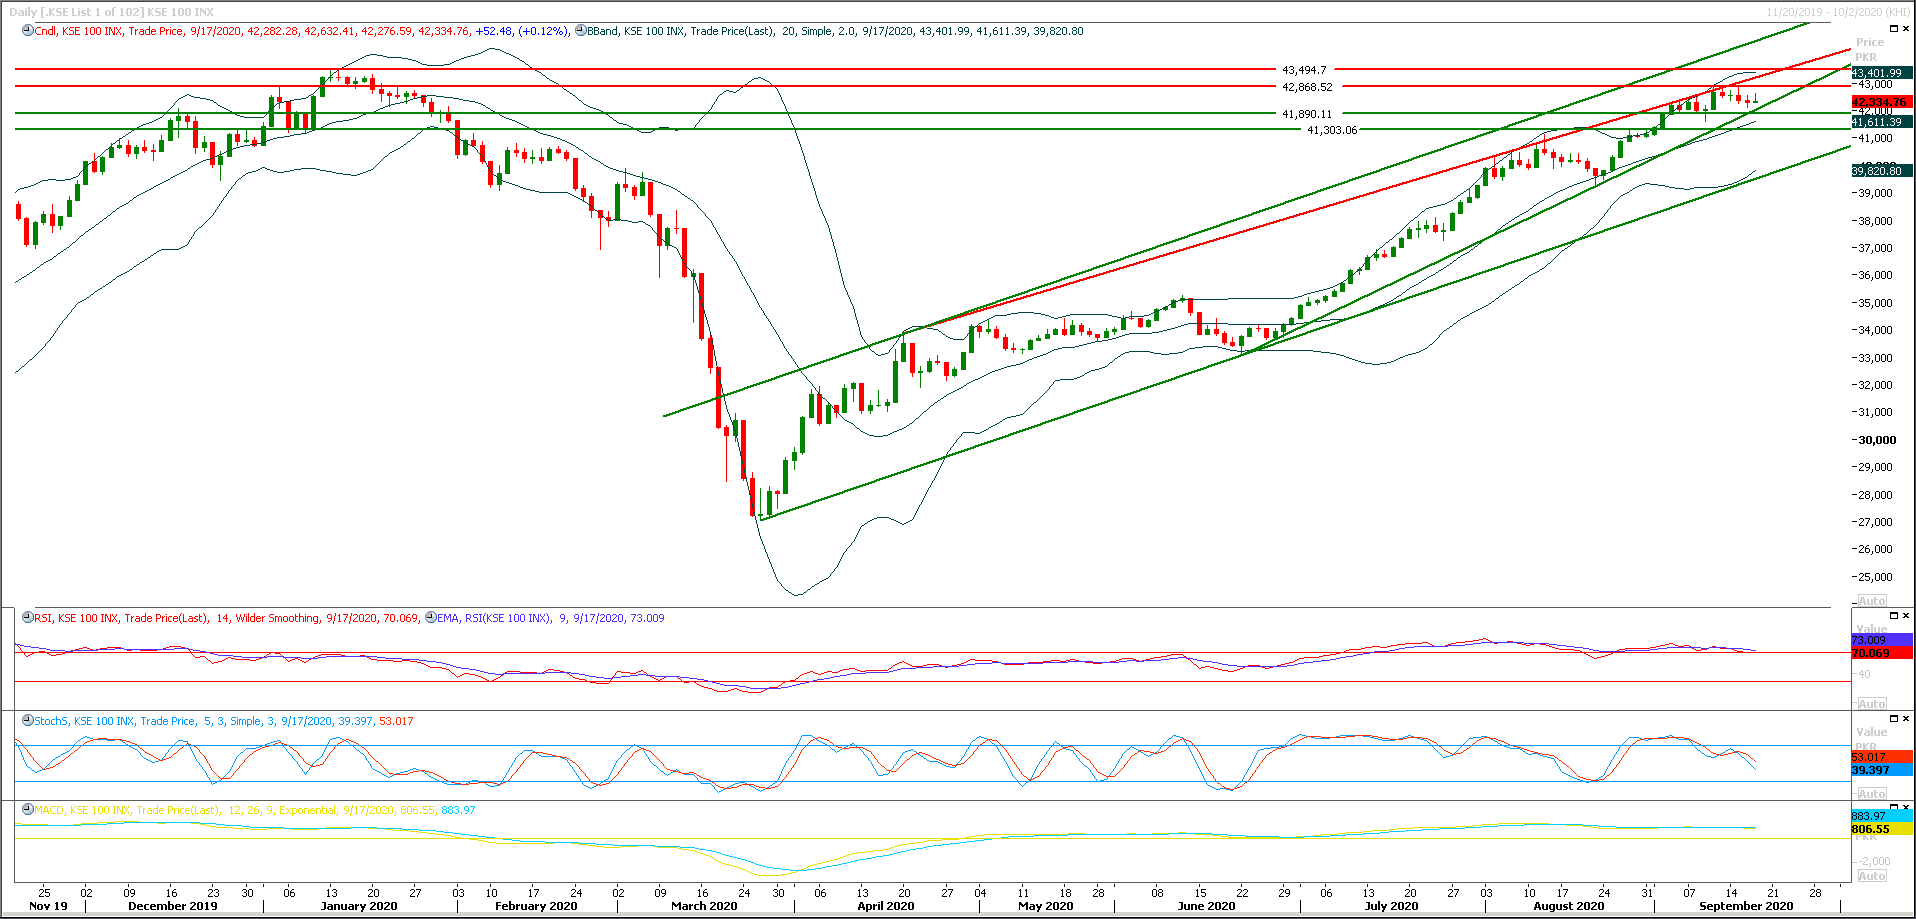Click the red 42,334.76 last price tag
The width and height of the screenshot is (1916, 919).
point(1881,102)
